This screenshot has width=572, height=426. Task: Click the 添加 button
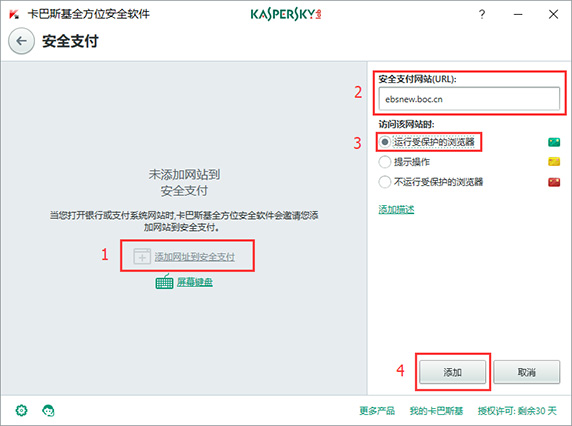coord(452,372)
